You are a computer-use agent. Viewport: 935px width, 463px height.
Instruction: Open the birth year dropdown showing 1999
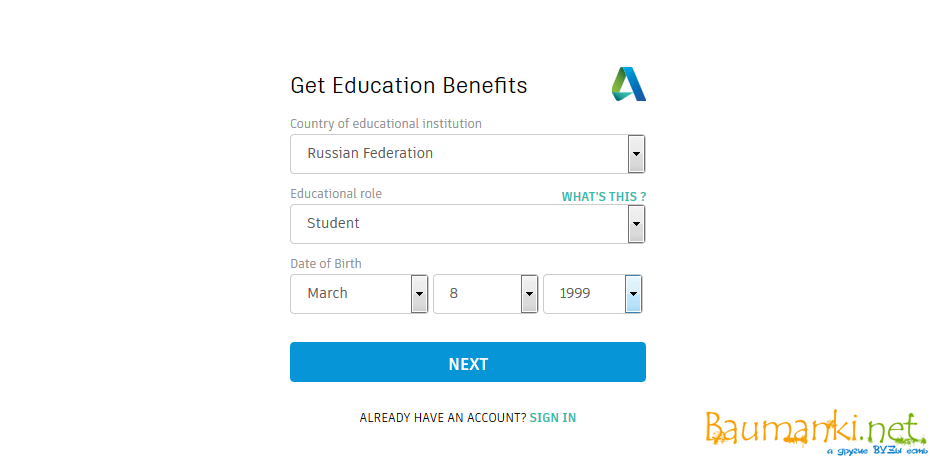(x=583, y=294)
